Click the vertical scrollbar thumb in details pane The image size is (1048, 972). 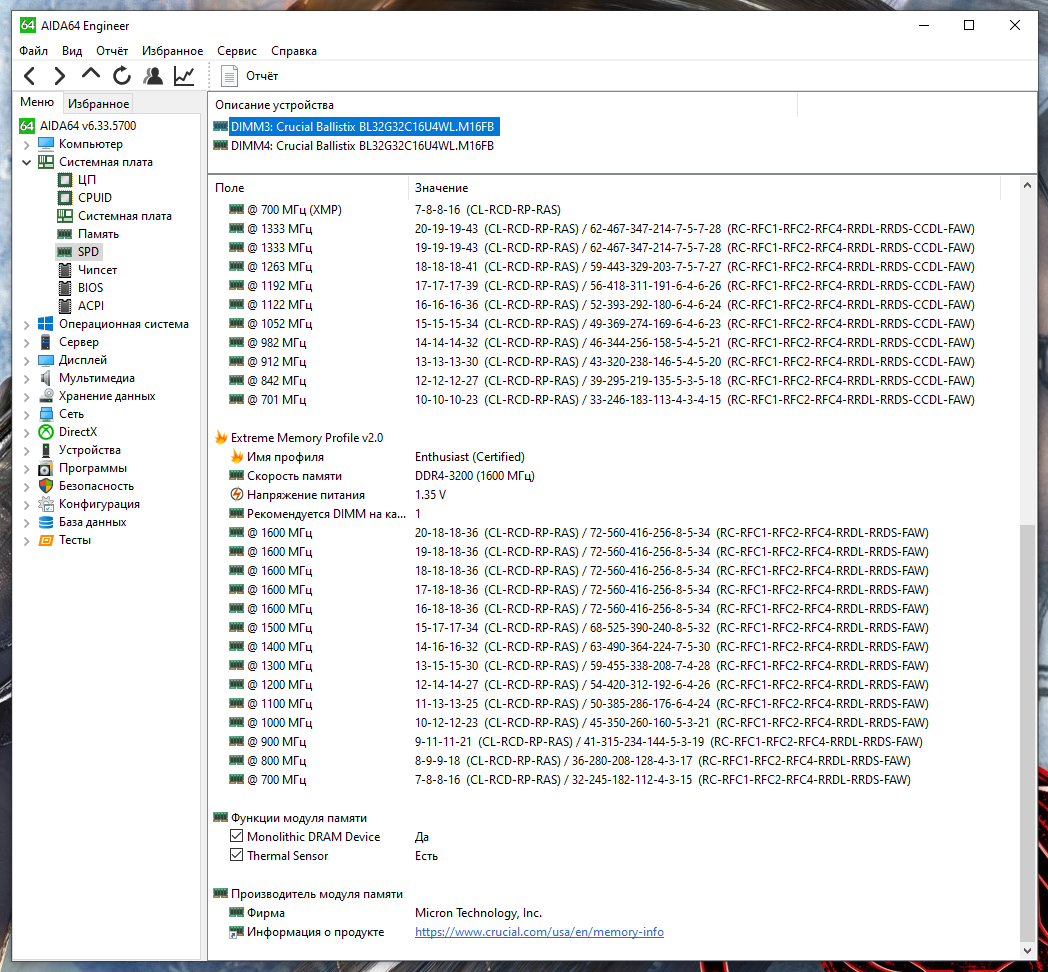tap(1027, 732)
